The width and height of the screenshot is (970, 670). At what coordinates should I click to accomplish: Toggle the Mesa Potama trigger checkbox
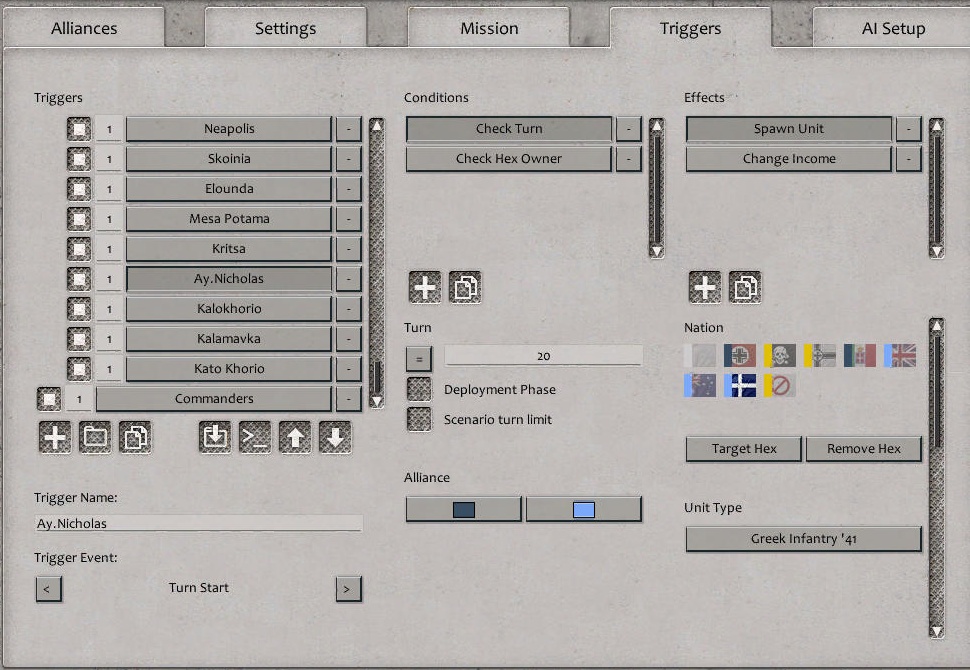tap(79, 219)
